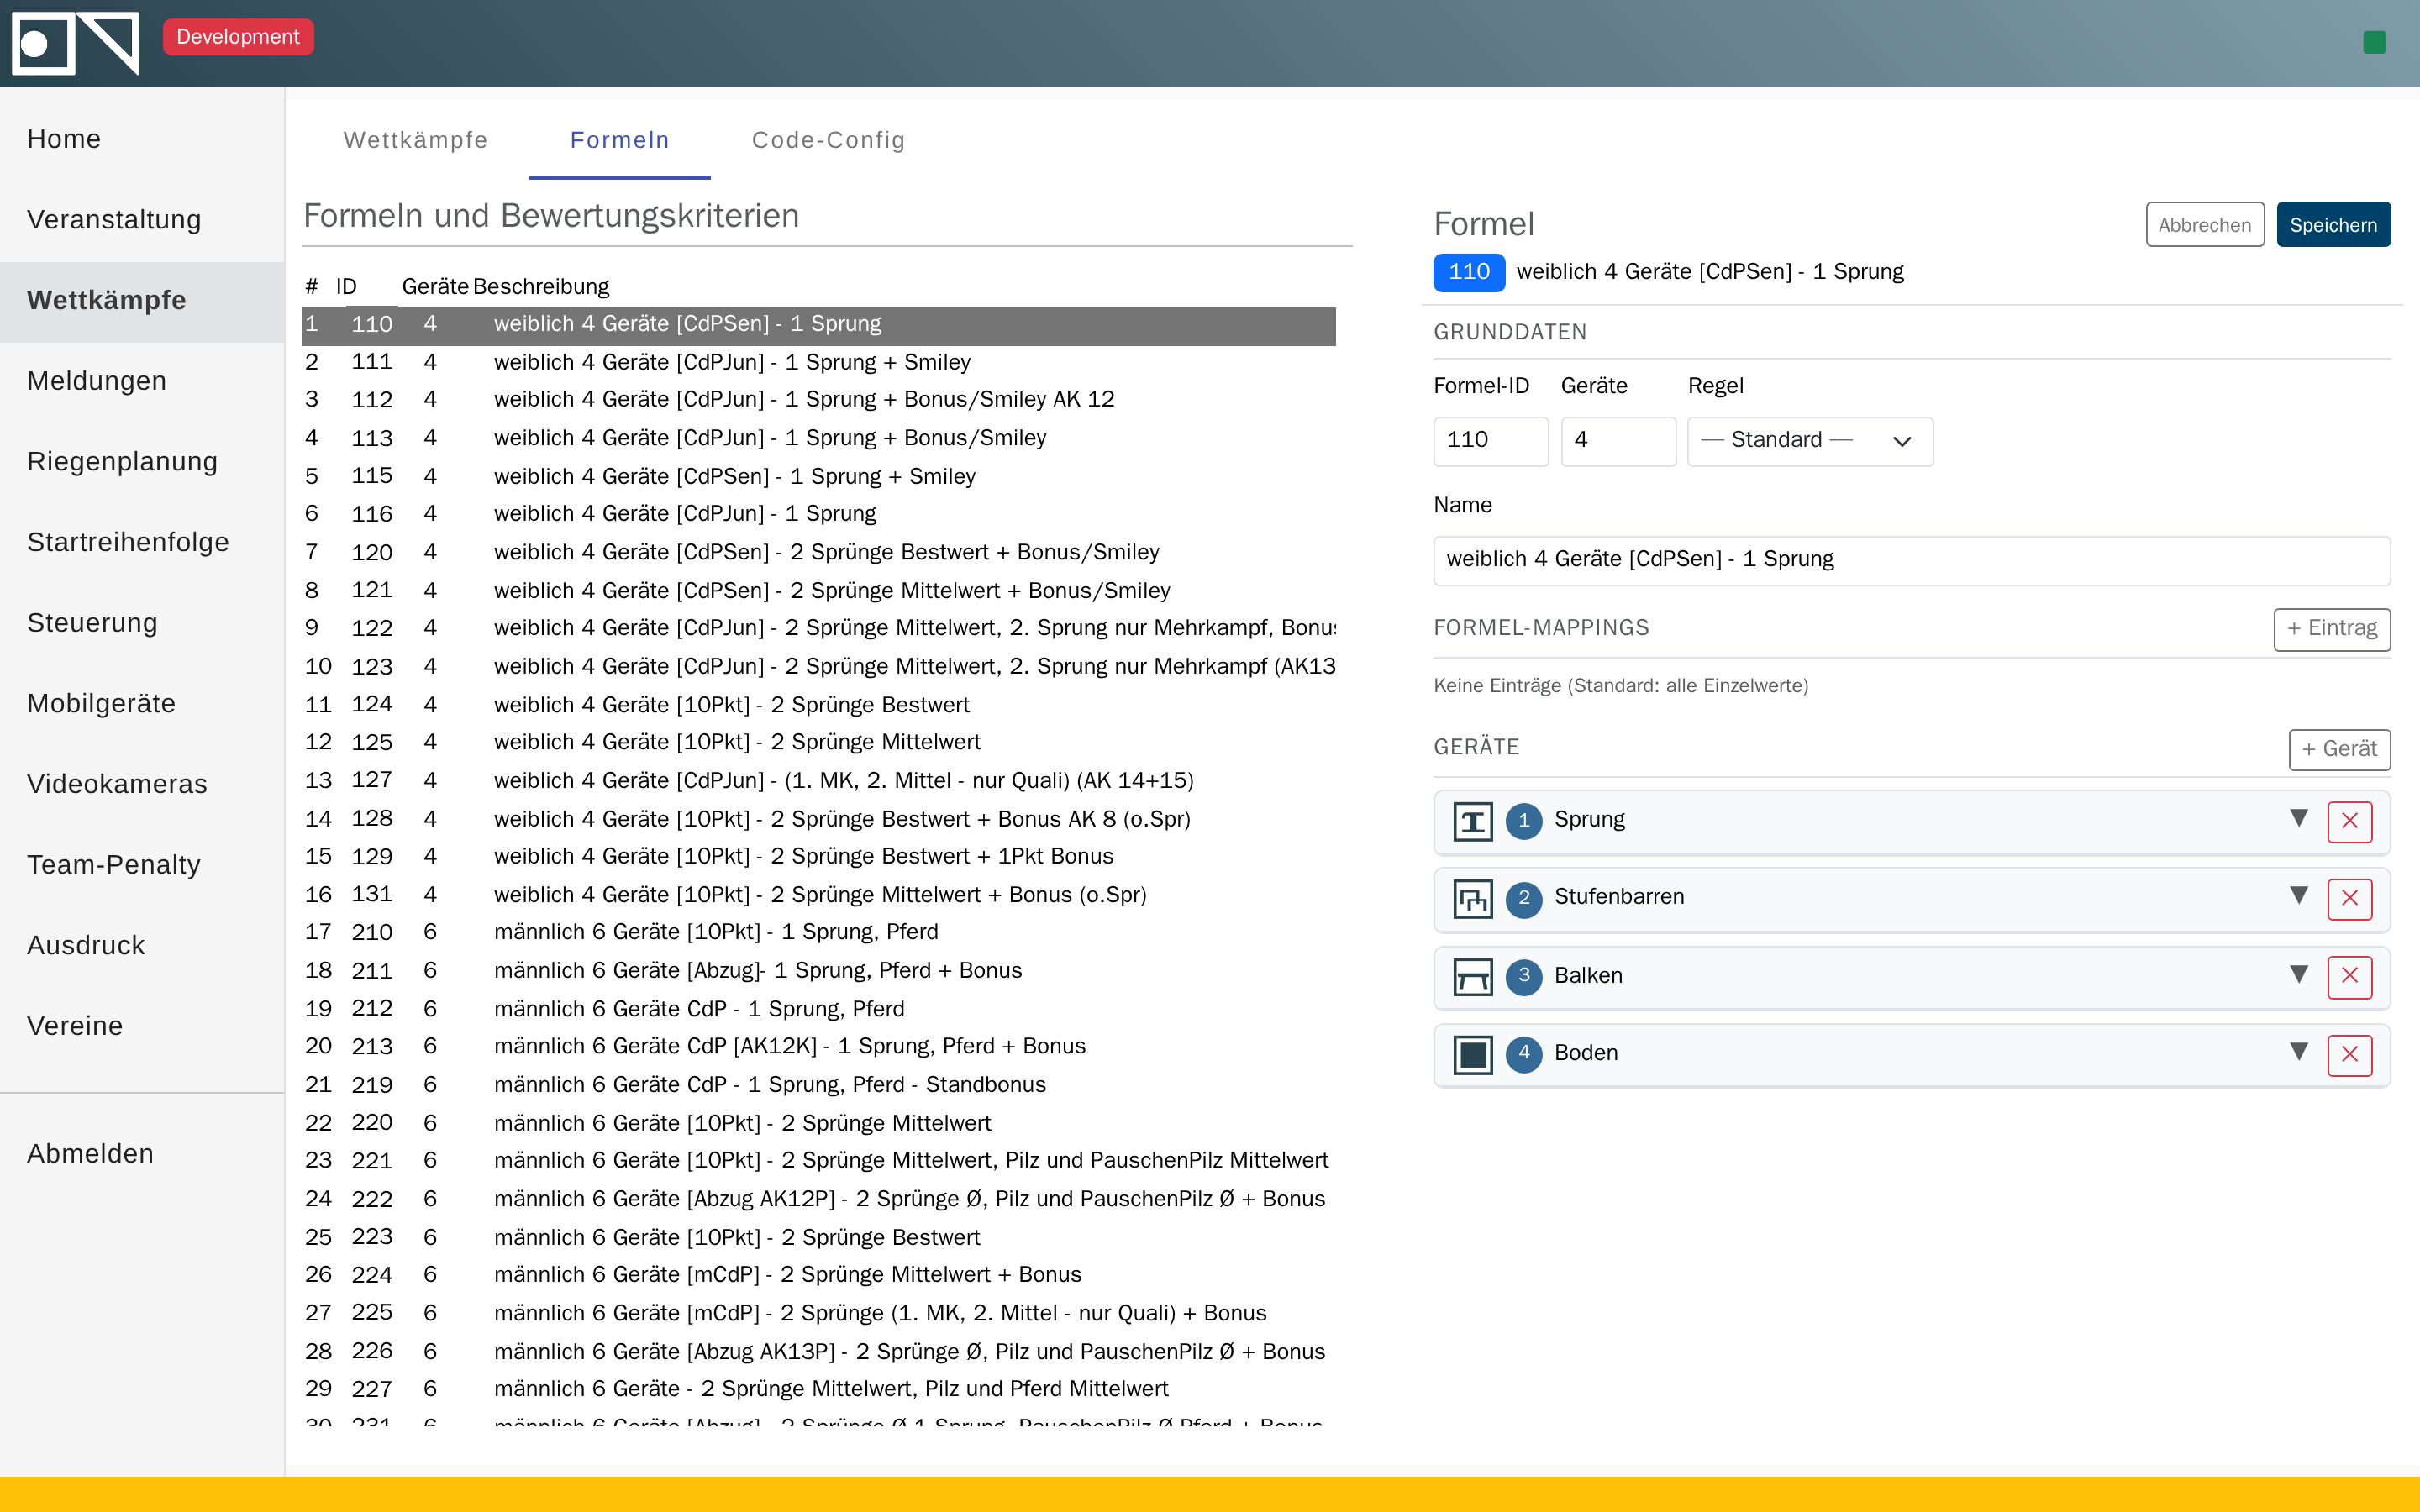The height and width of the screenshot is (1512, 2420).
Task: Click the app logo in the header
Action: [75, 43]
